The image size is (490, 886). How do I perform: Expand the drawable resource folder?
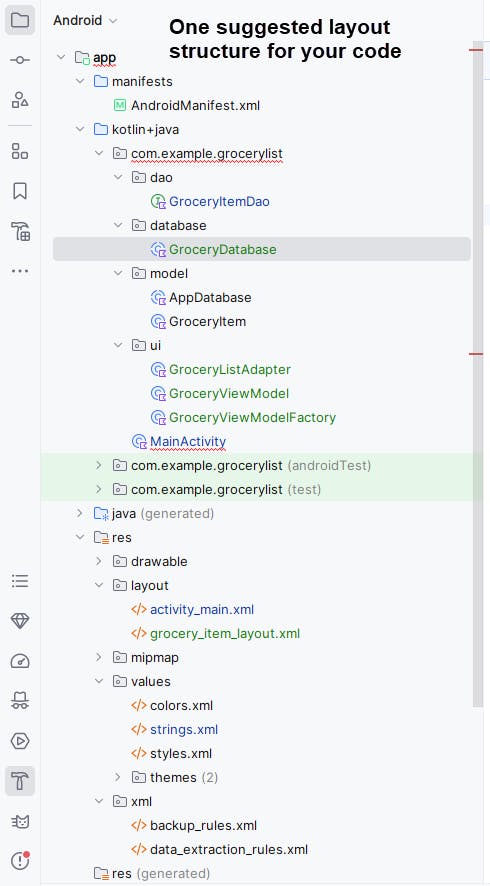pyautogui.click(x=99, y=561)
